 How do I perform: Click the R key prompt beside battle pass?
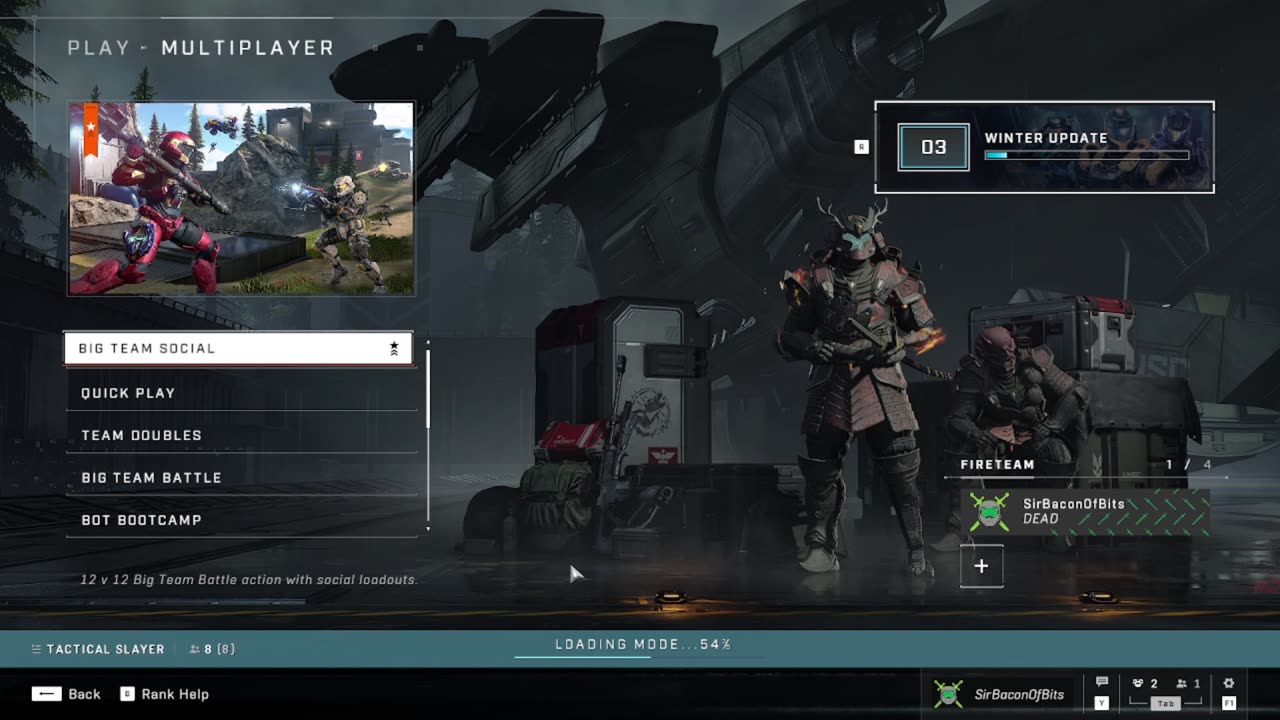[861, 147]
